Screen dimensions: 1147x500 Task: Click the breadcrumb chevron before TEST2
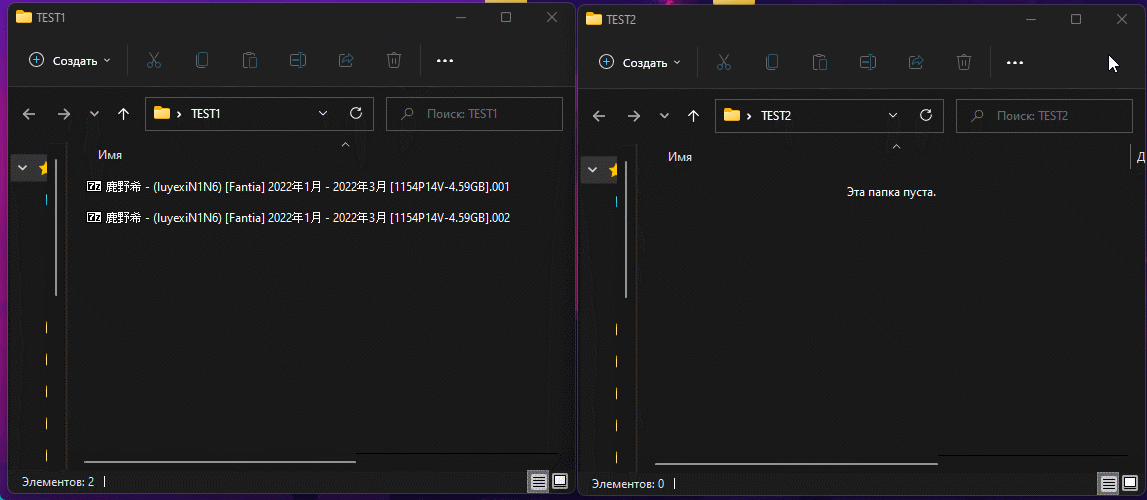click(x=749, y=115)
